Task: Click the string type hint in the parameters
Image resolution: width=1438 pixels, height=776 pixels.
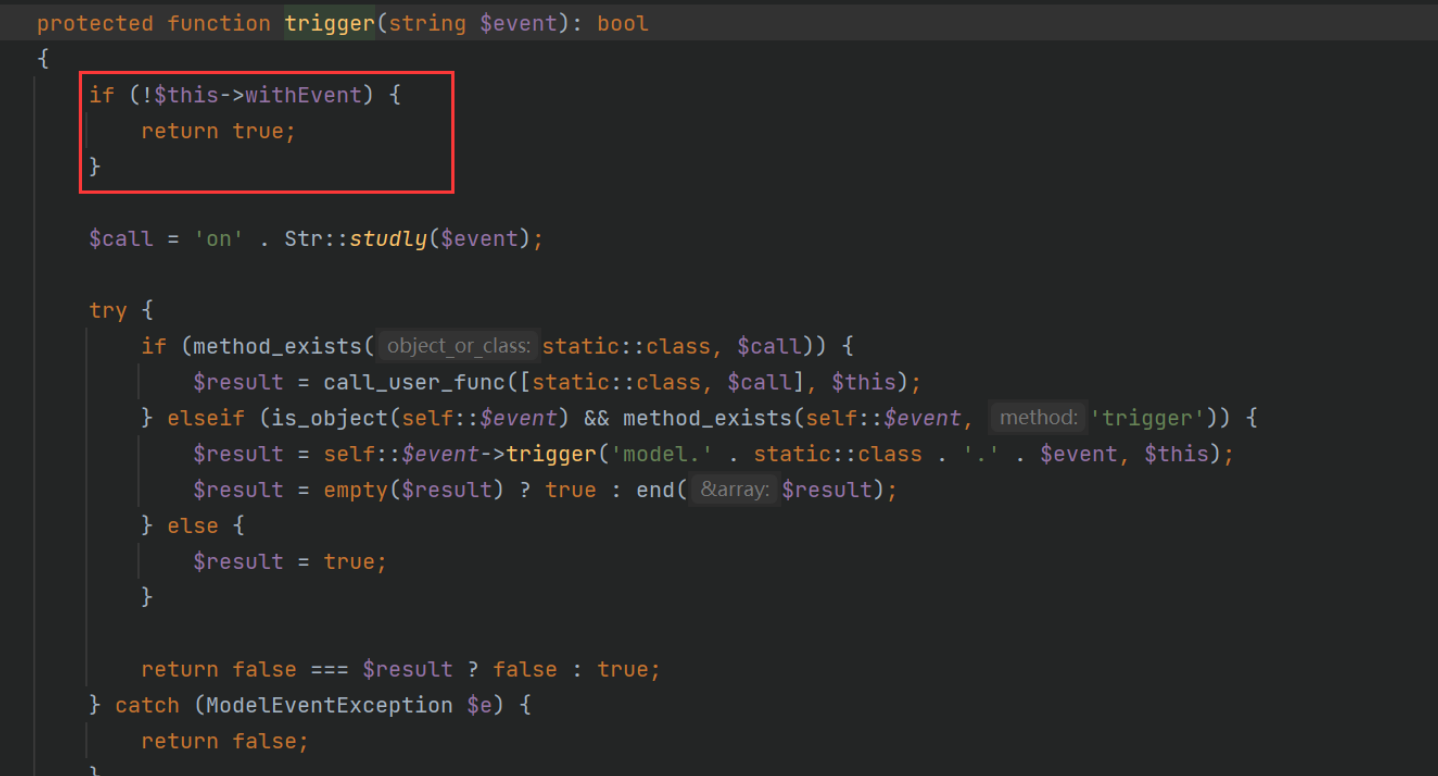Action: pyautogui.click(x=427, y=23)
